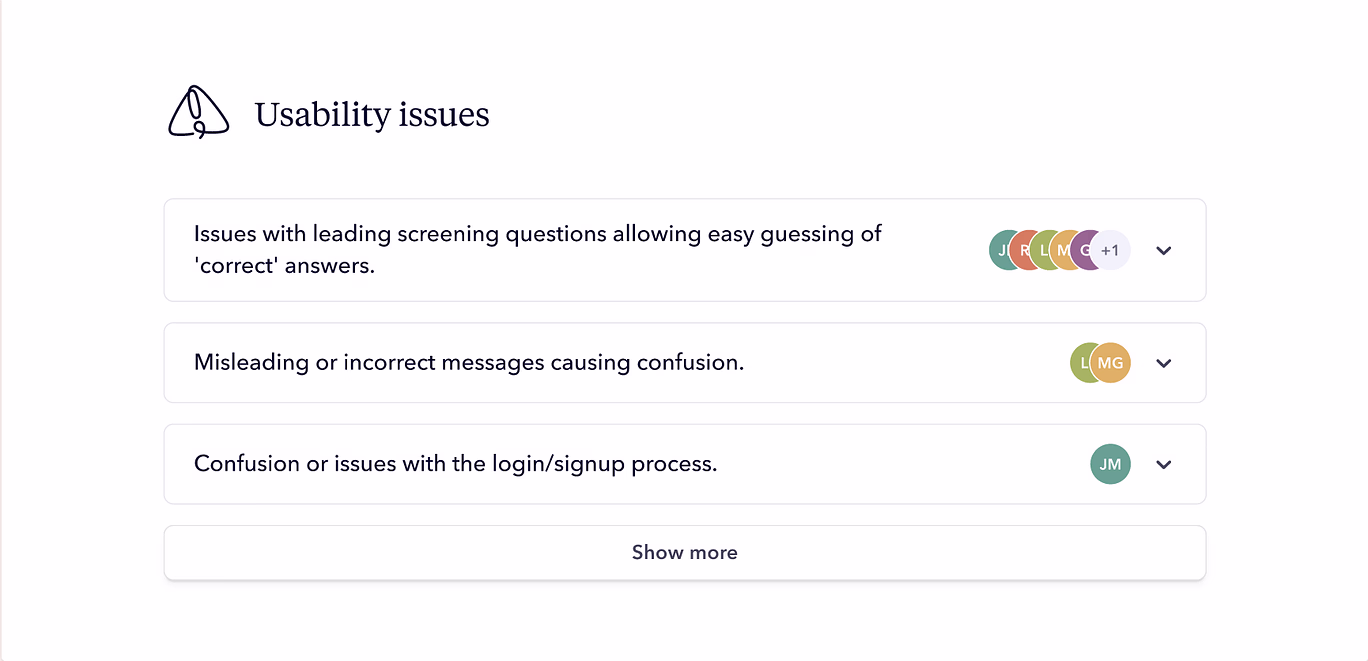Click the +1 additional participants badge
1368x661 pixels.
1112,250
